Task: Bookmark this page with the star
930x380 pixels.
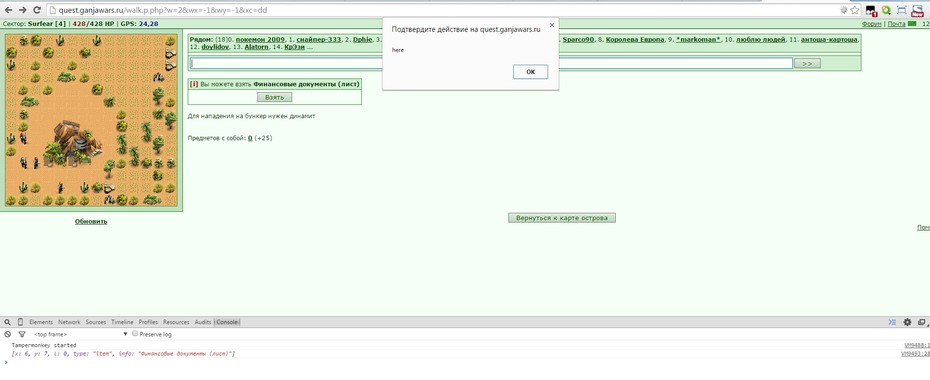Action: [x=855, y=10]
